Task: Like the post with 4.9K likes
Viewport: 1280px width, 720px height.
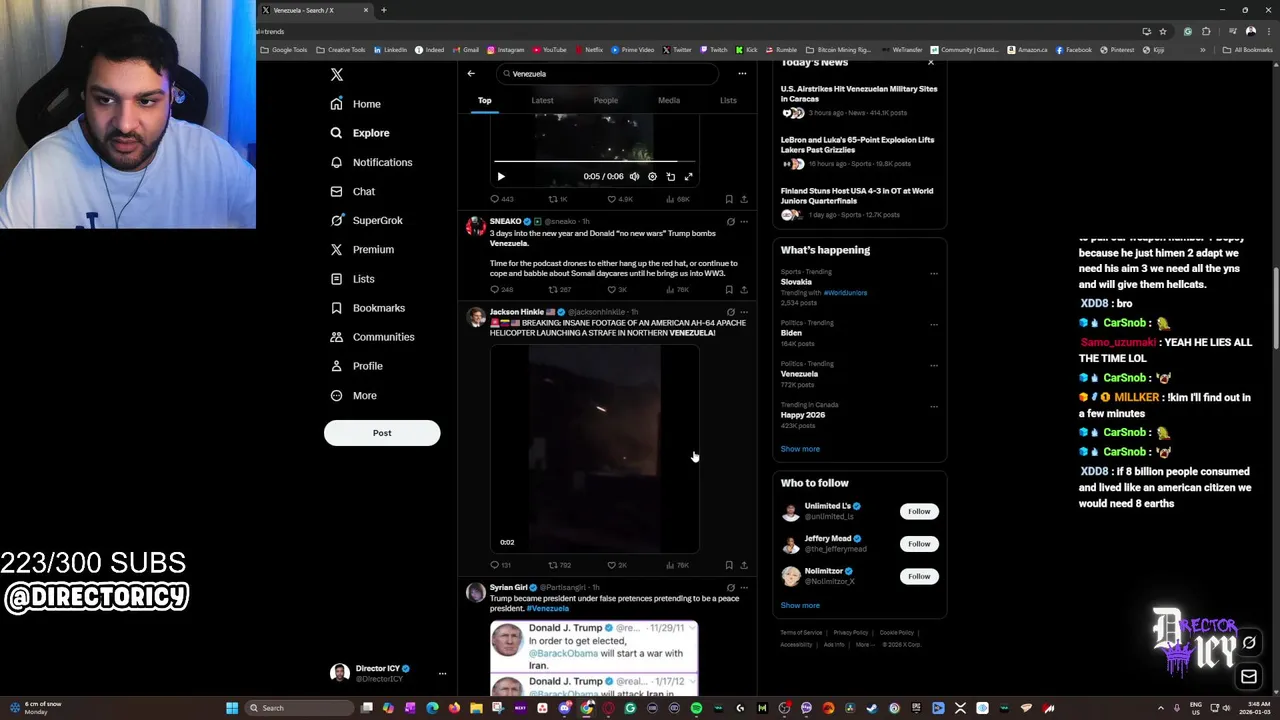Action: [620, 199]
